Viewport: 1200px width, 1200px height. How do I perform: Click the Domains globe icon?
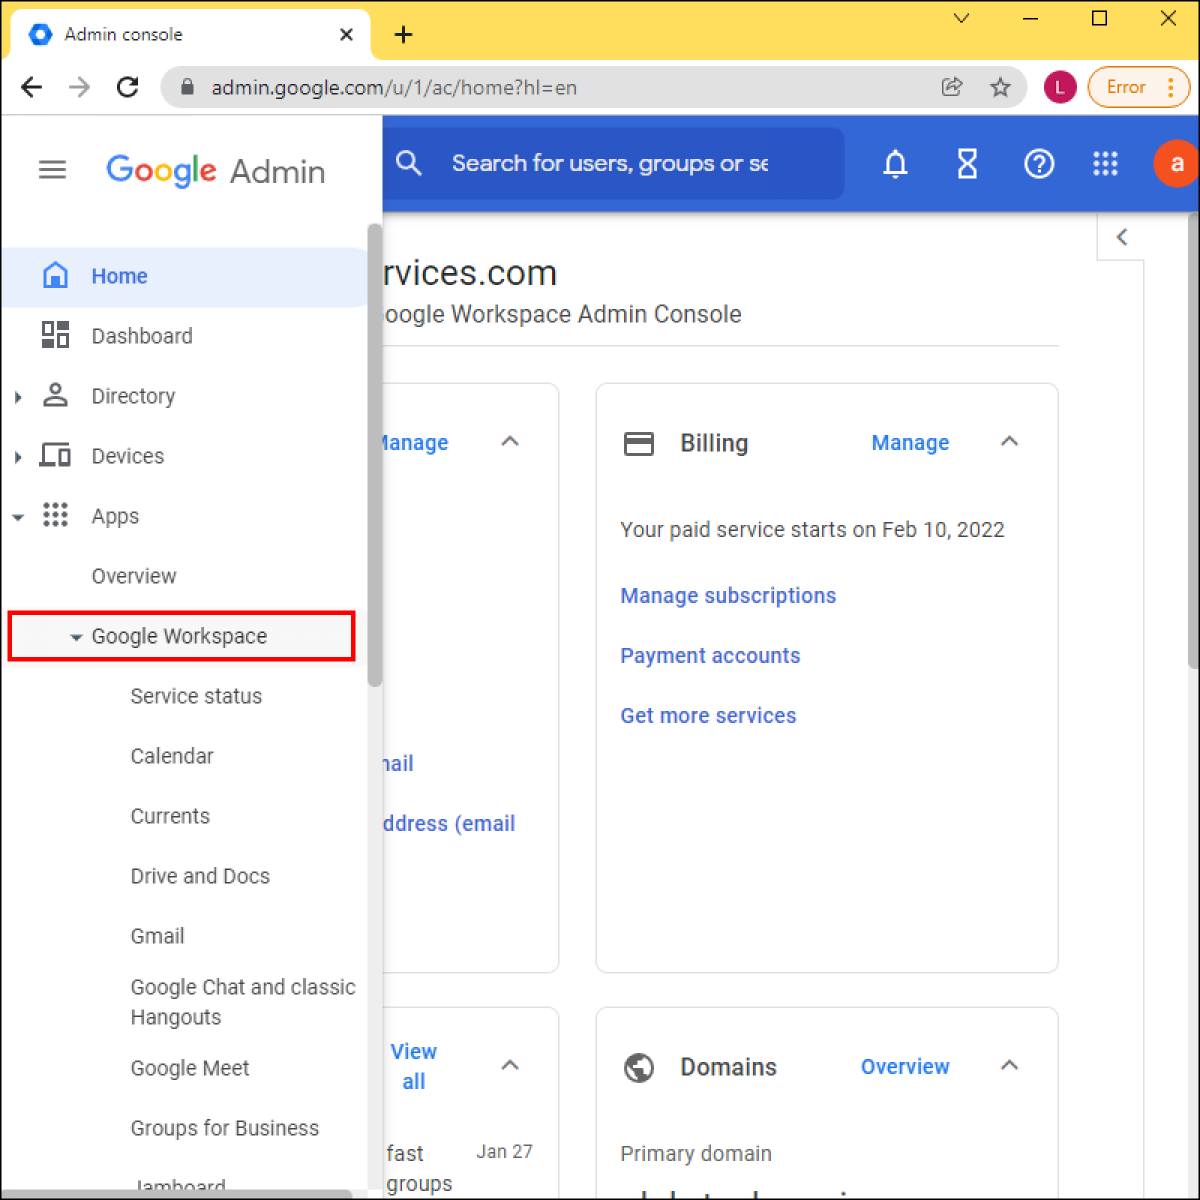[639, 1067]
